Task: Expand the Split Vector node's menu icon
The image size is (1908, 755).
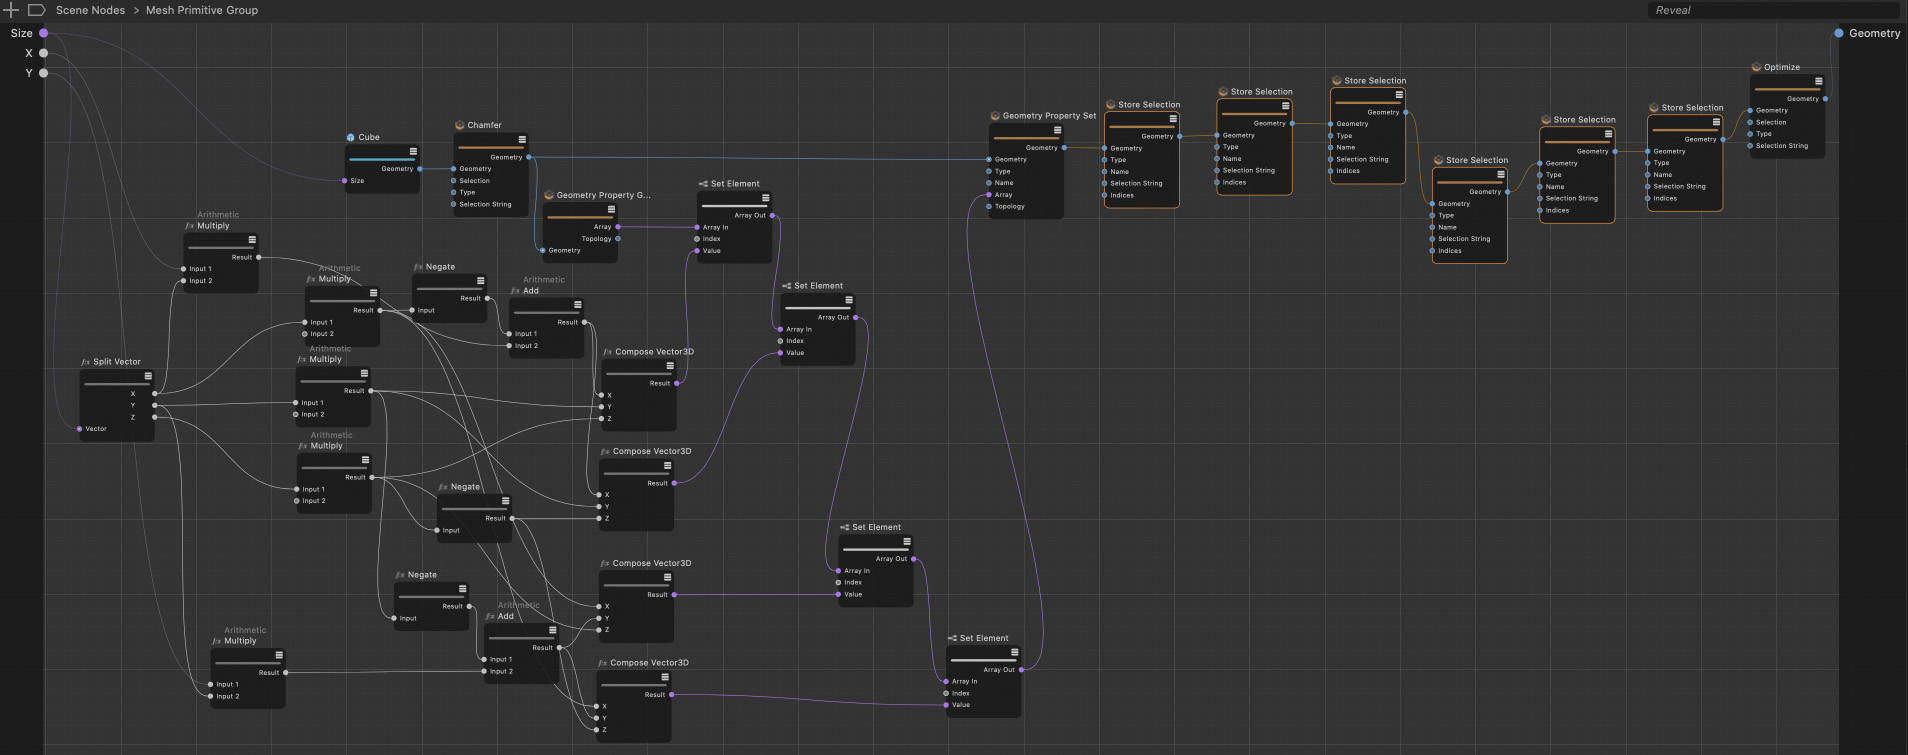Action: [x=148, y=377]
